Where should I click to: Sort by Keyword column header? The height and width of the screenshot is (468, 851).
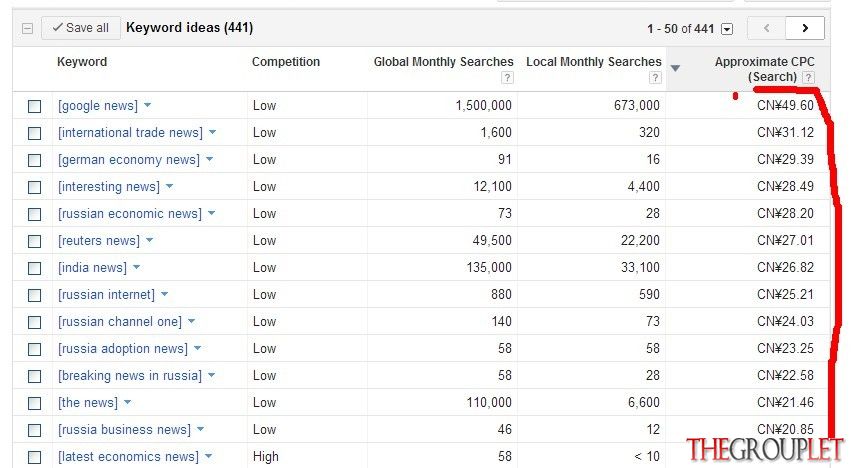coord(82,62)
